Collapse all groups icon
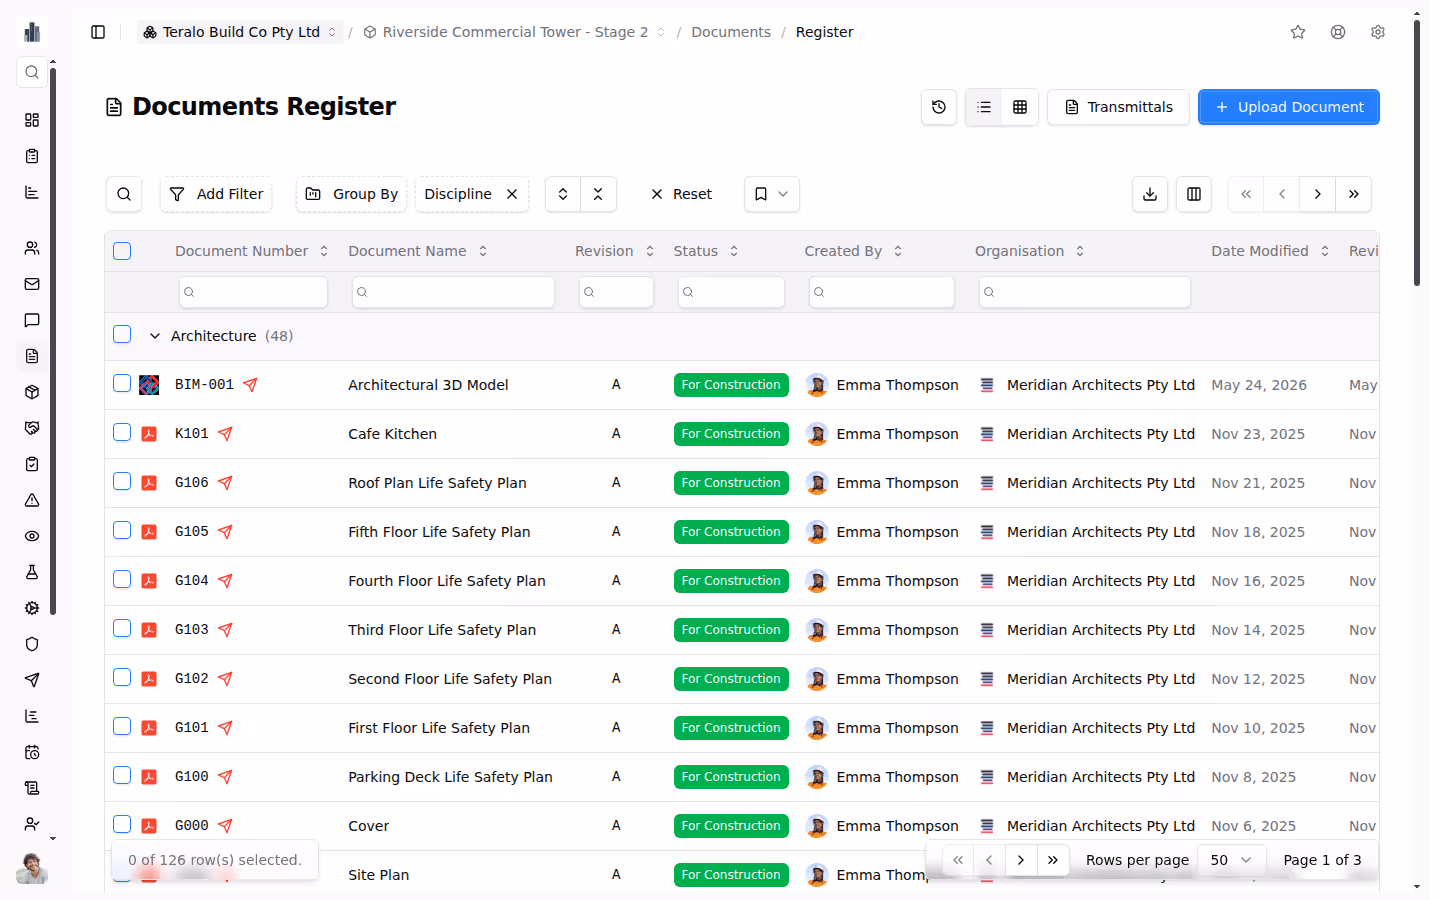 click(x=598, y=194)
